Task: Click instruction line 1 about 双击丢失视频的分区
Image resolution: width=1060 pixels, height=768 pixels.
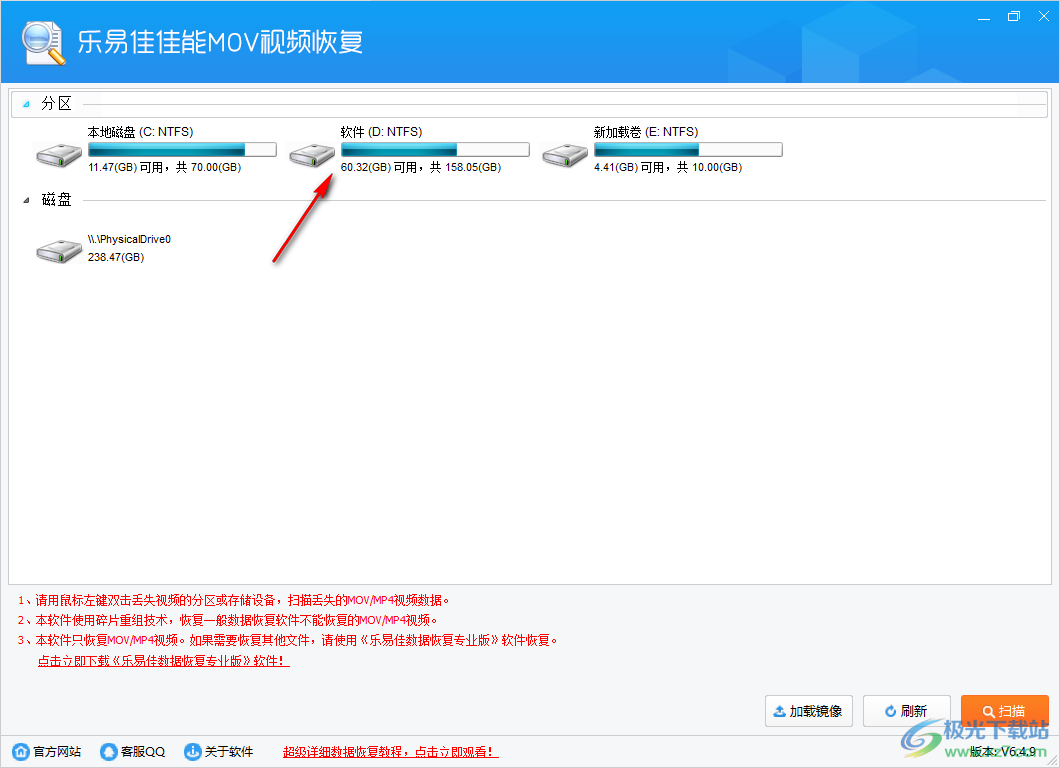Action: tap(233, 600)
